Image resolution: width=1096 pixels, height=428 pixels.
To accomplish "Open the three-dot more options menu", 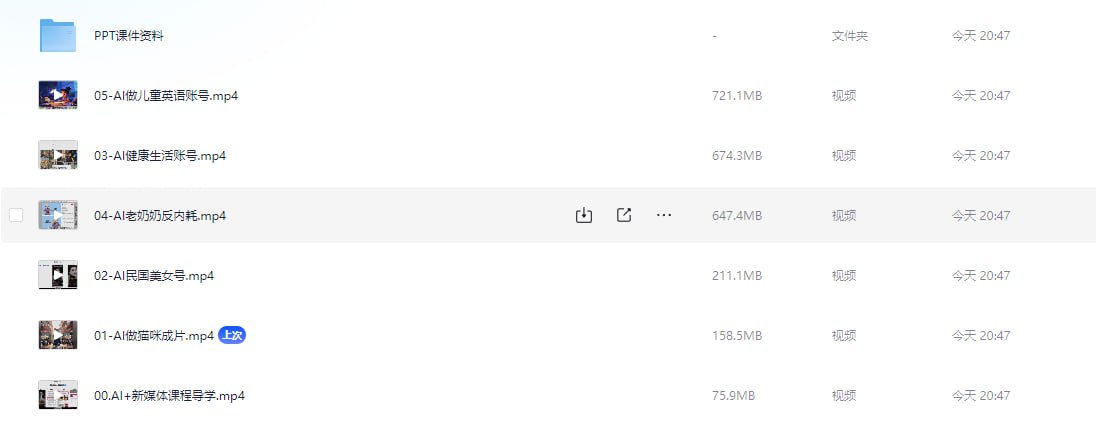I will 664,215.
